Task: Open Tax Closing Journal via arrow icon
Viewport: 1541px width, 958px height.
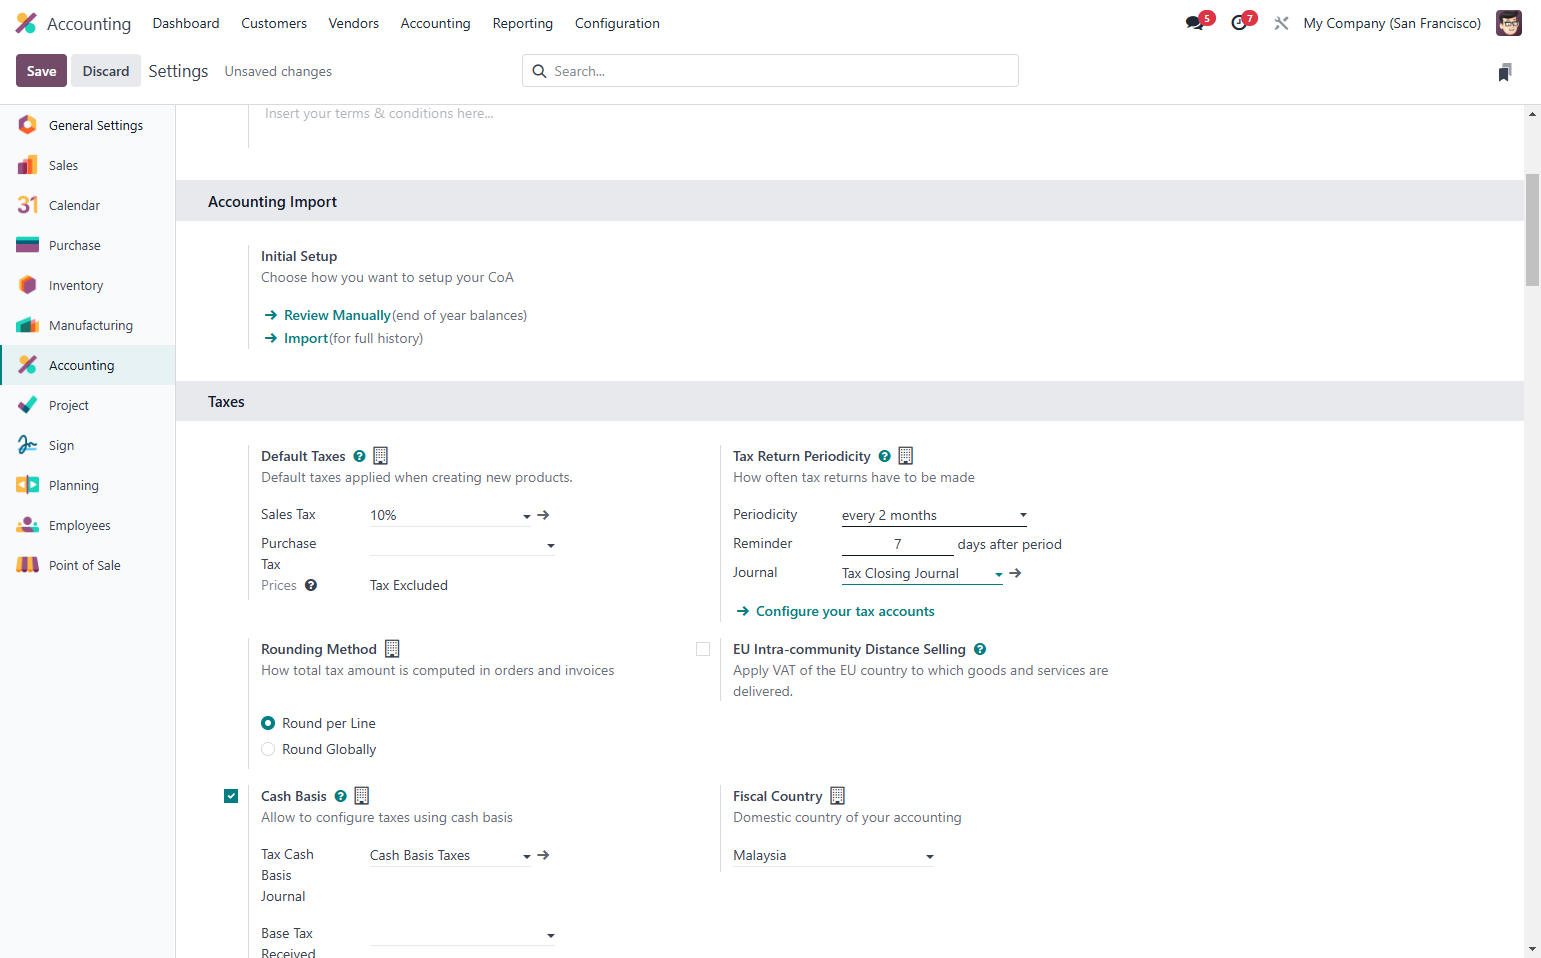Action: click(x=1015, y=573)
